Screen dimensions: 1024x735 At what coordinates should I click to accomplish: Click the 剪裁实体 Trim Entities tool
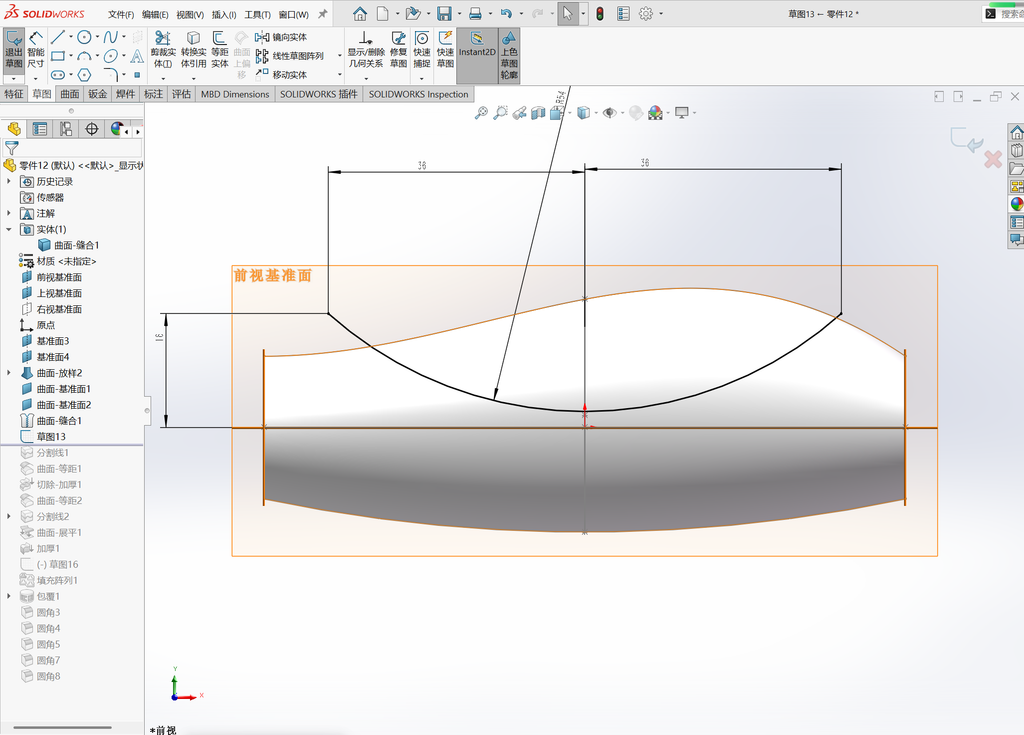163,50
